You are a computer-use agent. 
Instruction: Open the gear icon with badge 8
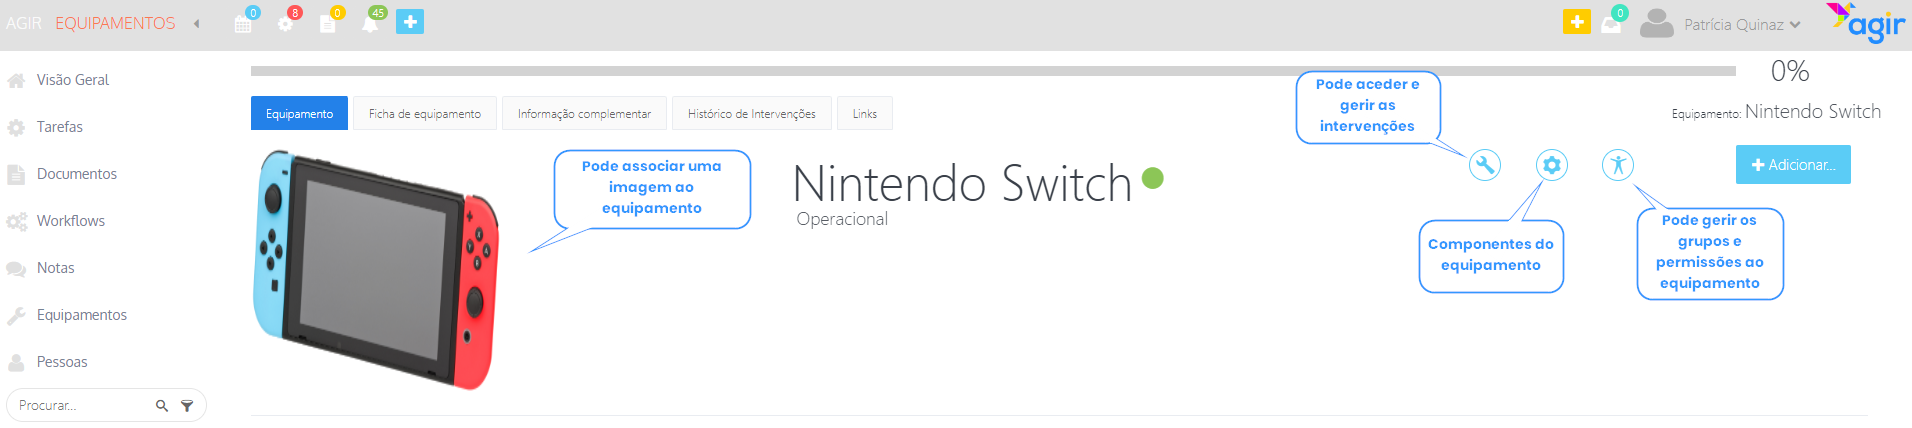click(x=285, y=23)
